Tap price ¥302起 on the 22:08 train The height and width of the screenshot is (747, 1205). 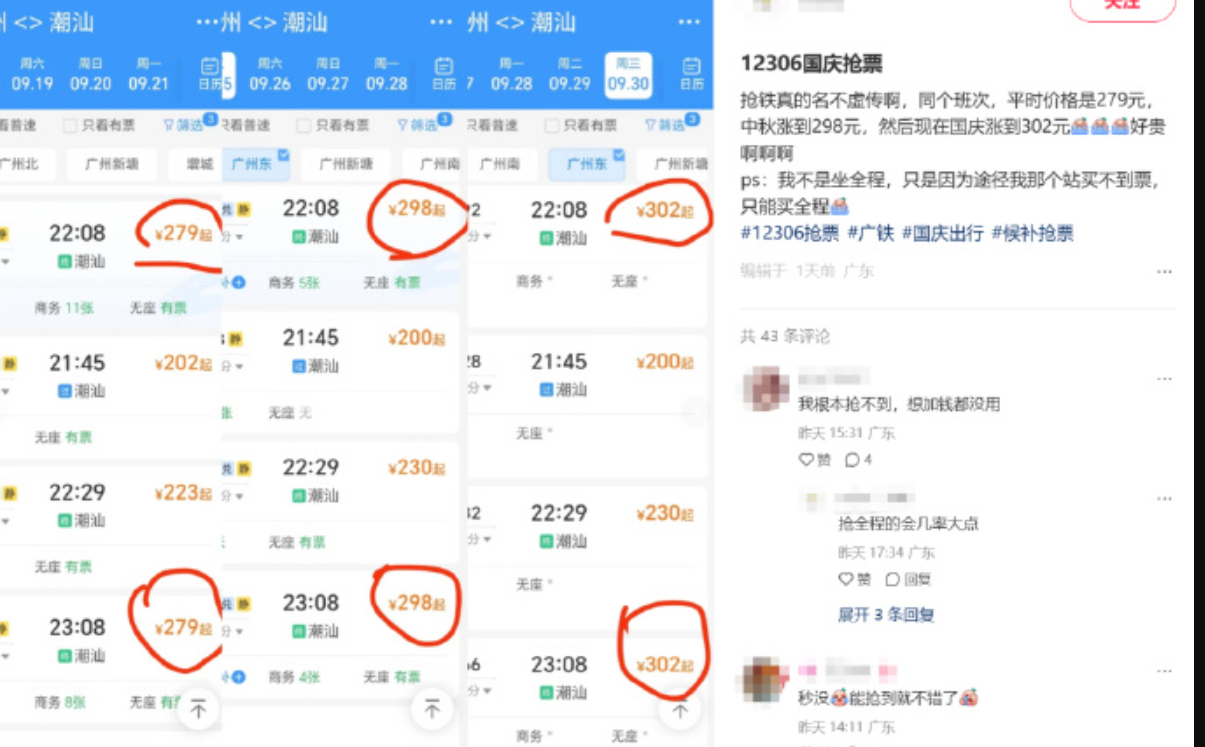665,211
